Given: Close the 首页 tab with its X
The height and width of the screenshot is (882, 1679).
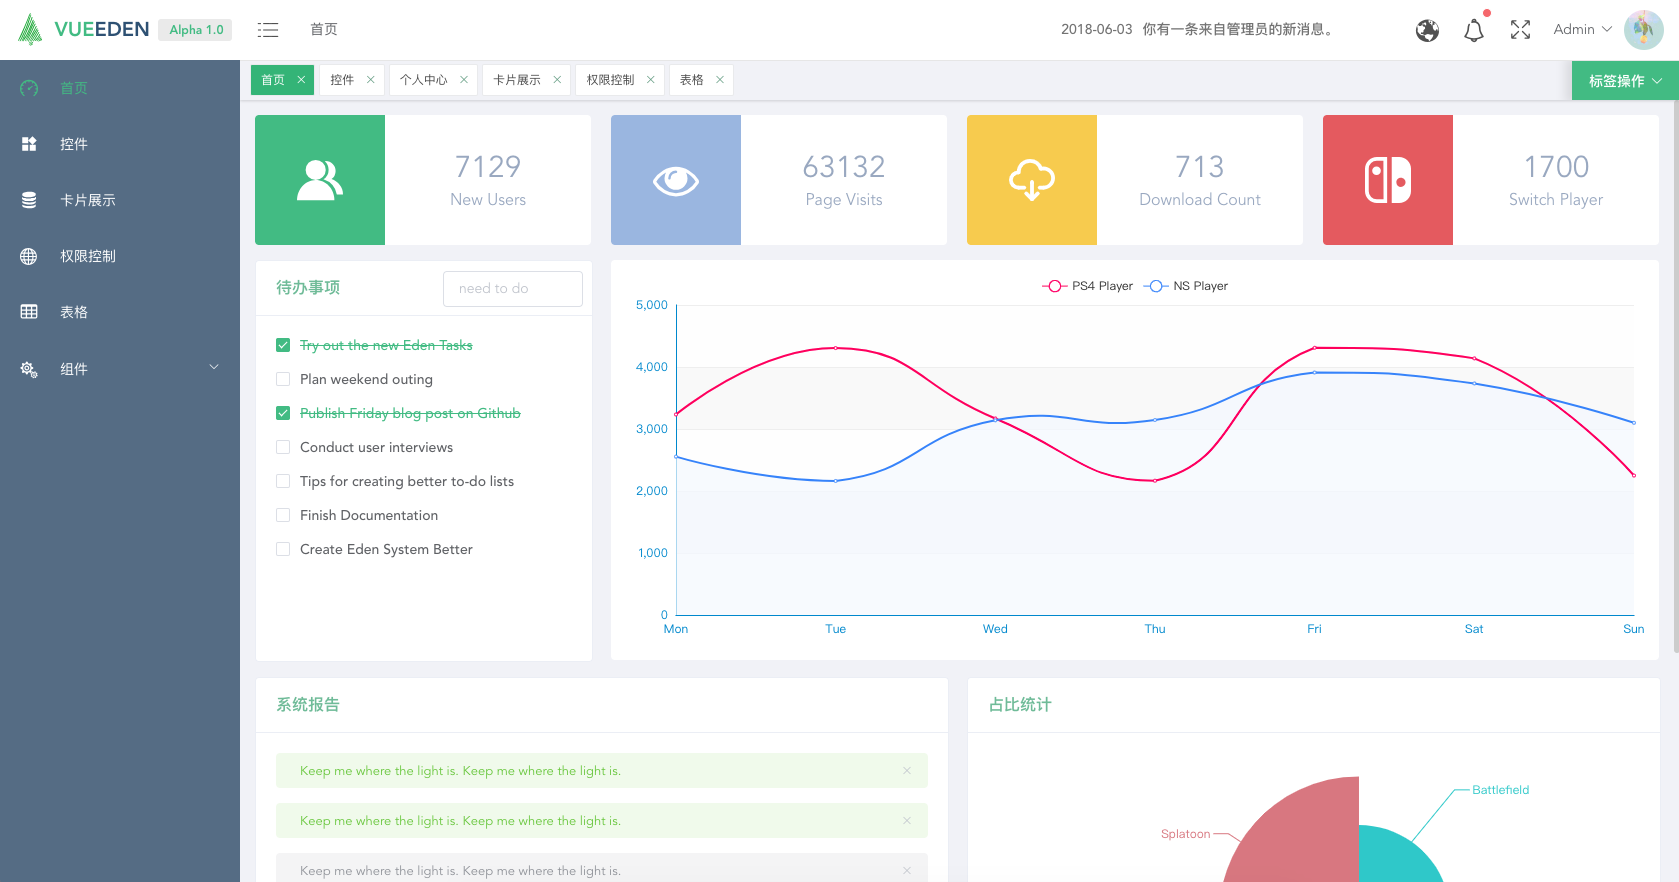Looking at the screenshot, I should tap(301, 80).
